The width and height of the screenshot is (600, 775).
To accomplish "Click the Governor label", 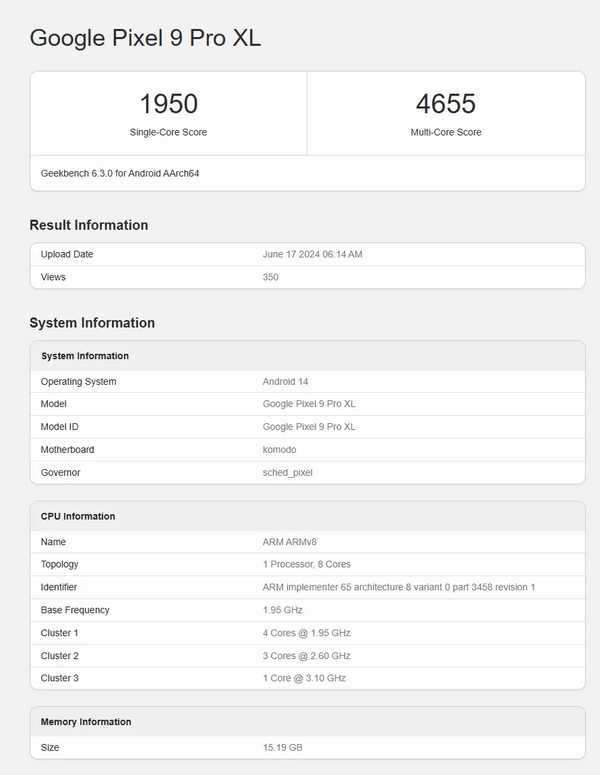I will click(60, 473).
